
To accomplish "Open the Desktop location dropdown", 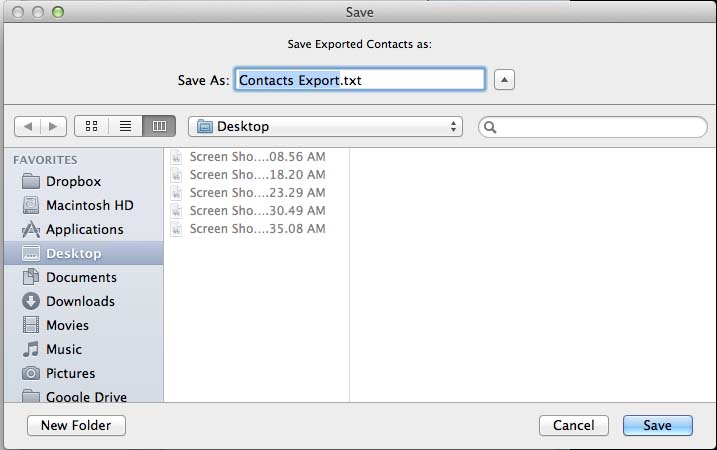I will pos(326,127).
